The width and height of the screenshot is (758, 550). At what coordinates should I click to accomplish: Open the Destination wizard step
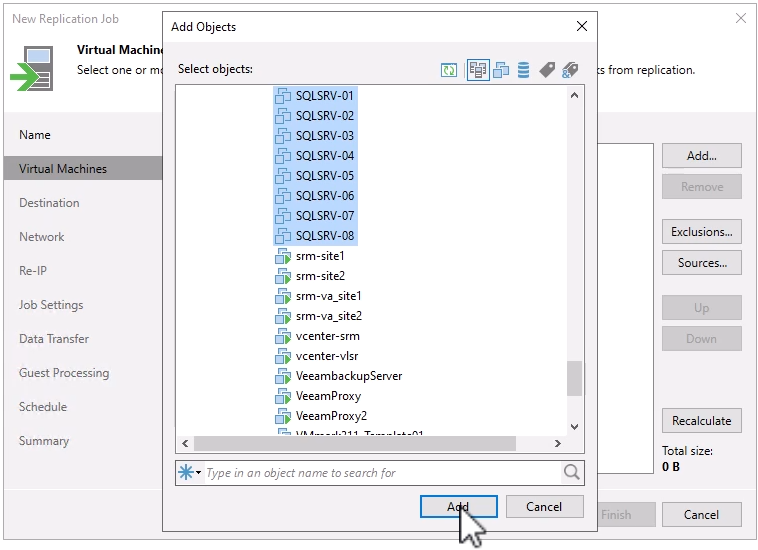49,203
